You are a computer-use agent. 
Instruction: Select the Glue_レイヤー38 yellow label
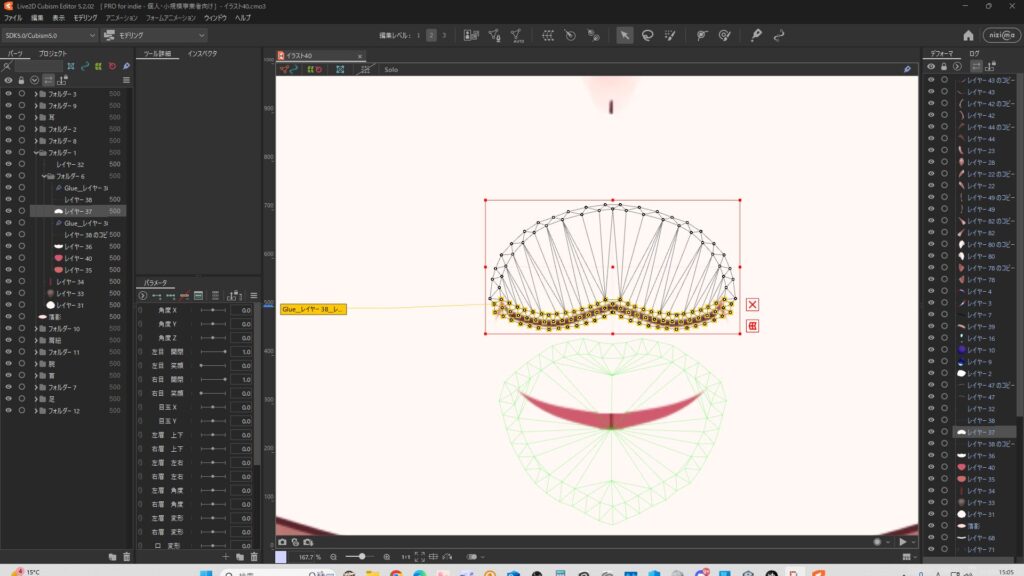pyautogui.click(x=313, y=309)
